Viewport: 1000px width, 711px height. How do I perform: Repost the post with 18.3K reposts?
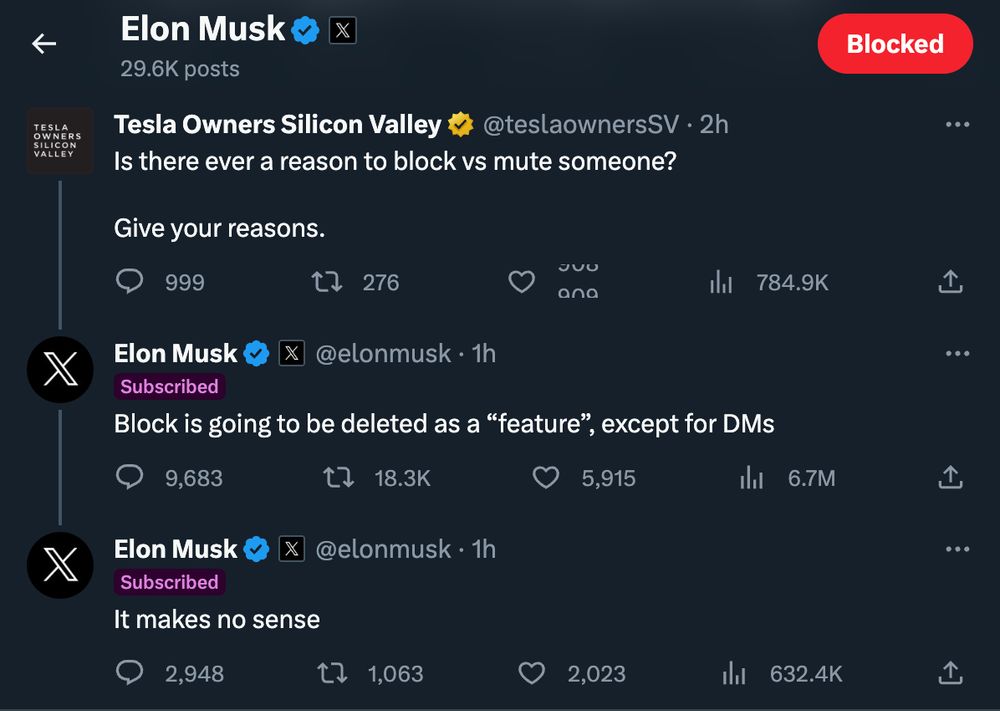pyautogui.click(x=339, y=478)
